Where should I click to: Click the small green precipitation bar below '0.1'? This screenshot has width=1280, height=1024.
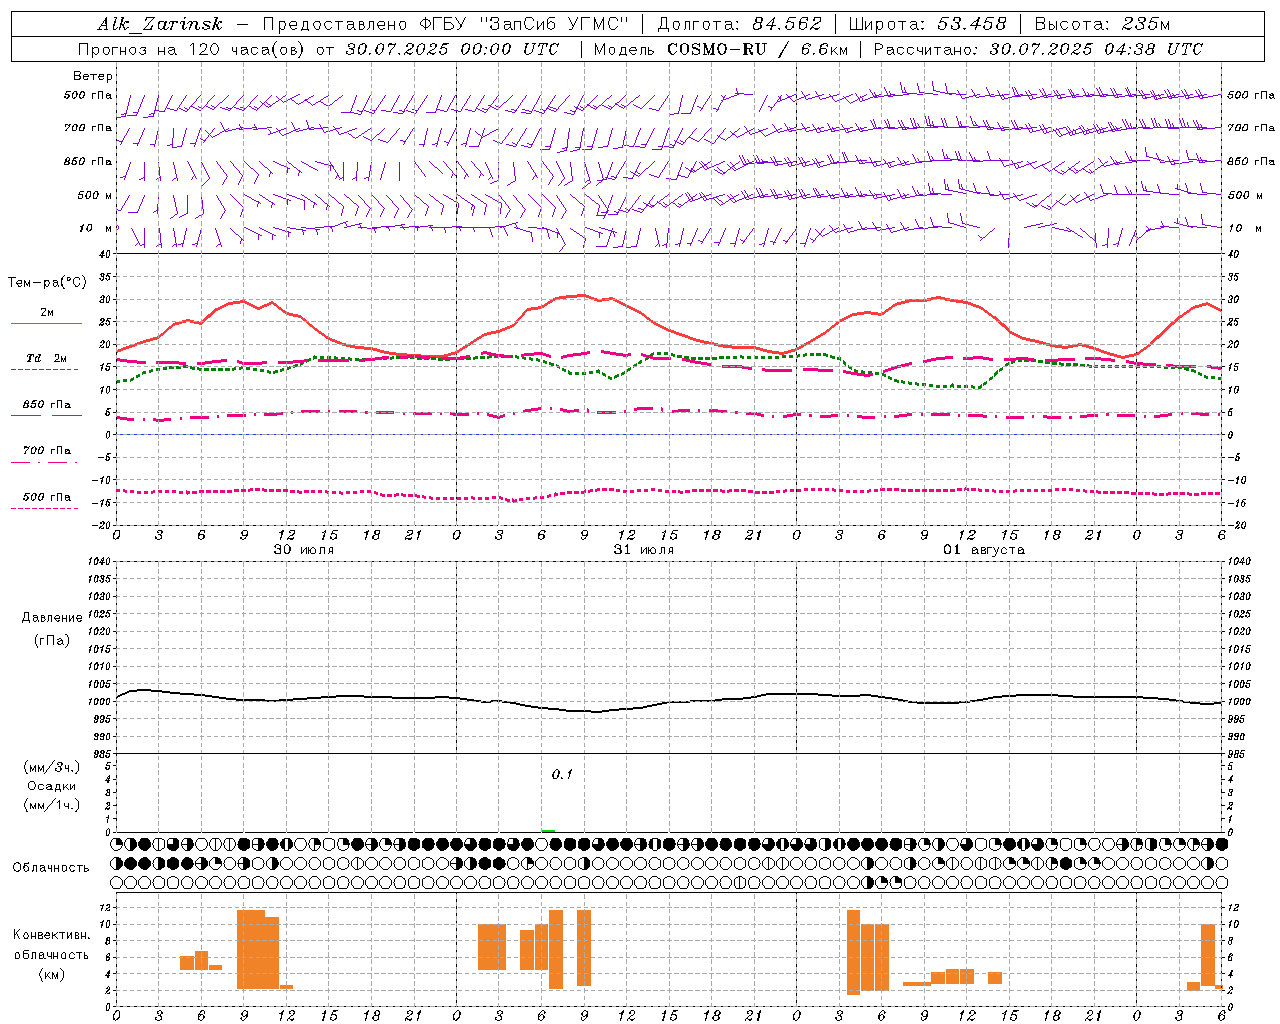(548, 830)
